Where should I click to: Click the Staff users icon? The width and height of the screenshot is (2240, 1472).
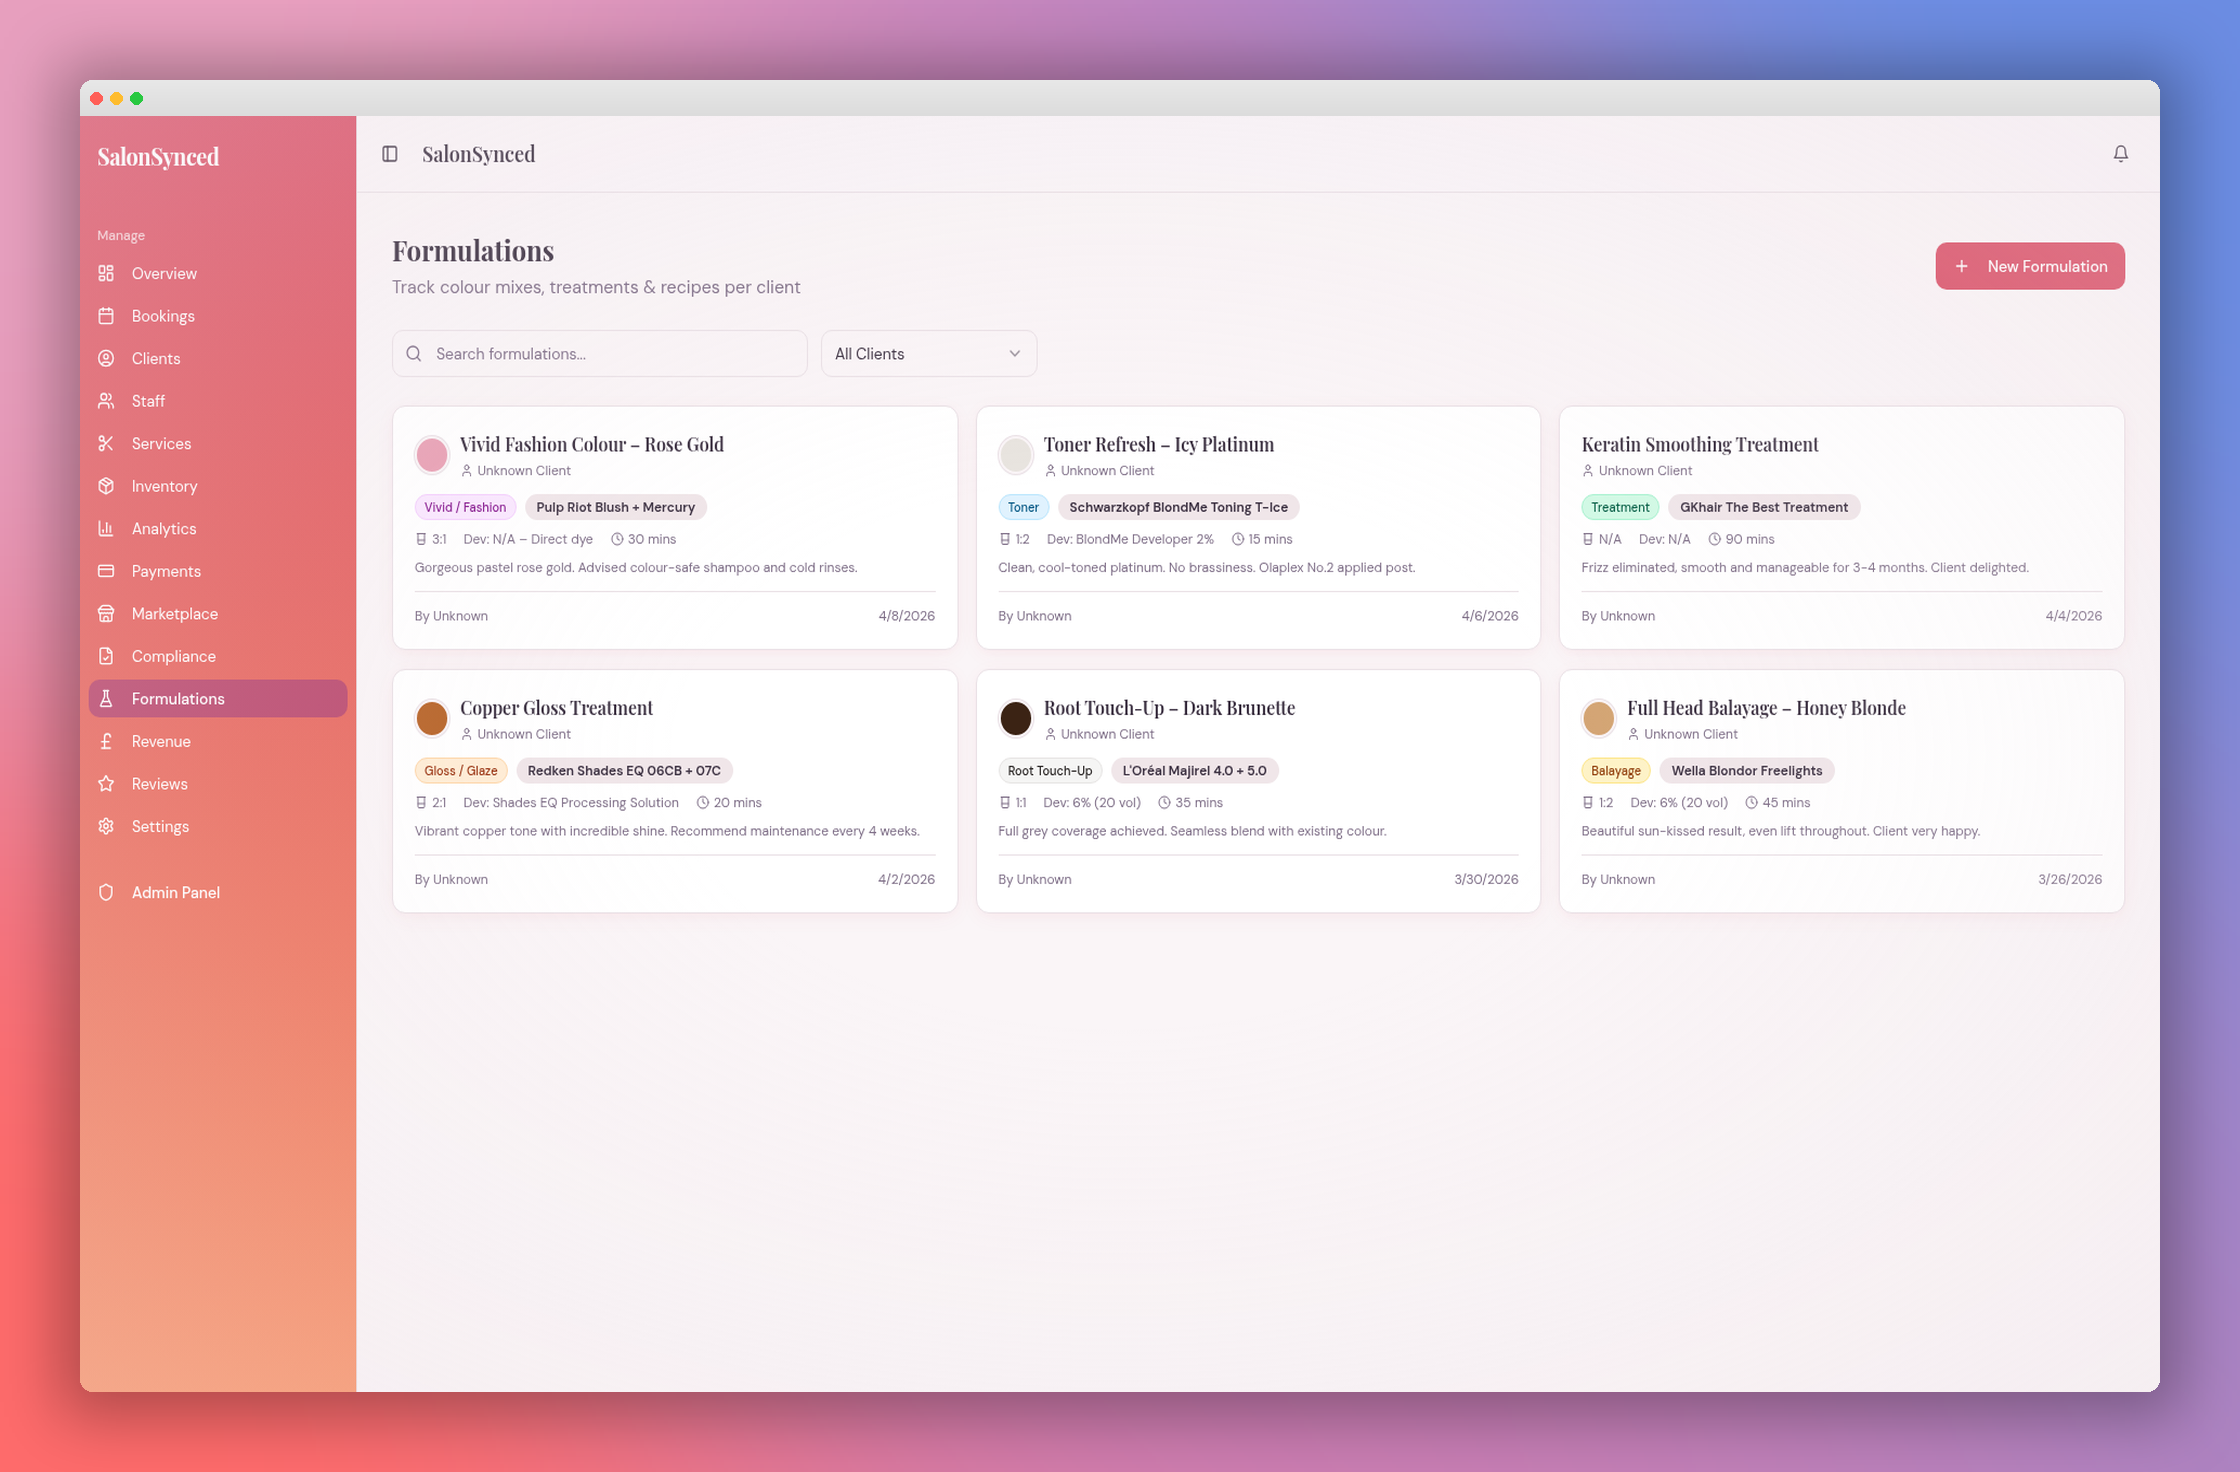[106, 401]
